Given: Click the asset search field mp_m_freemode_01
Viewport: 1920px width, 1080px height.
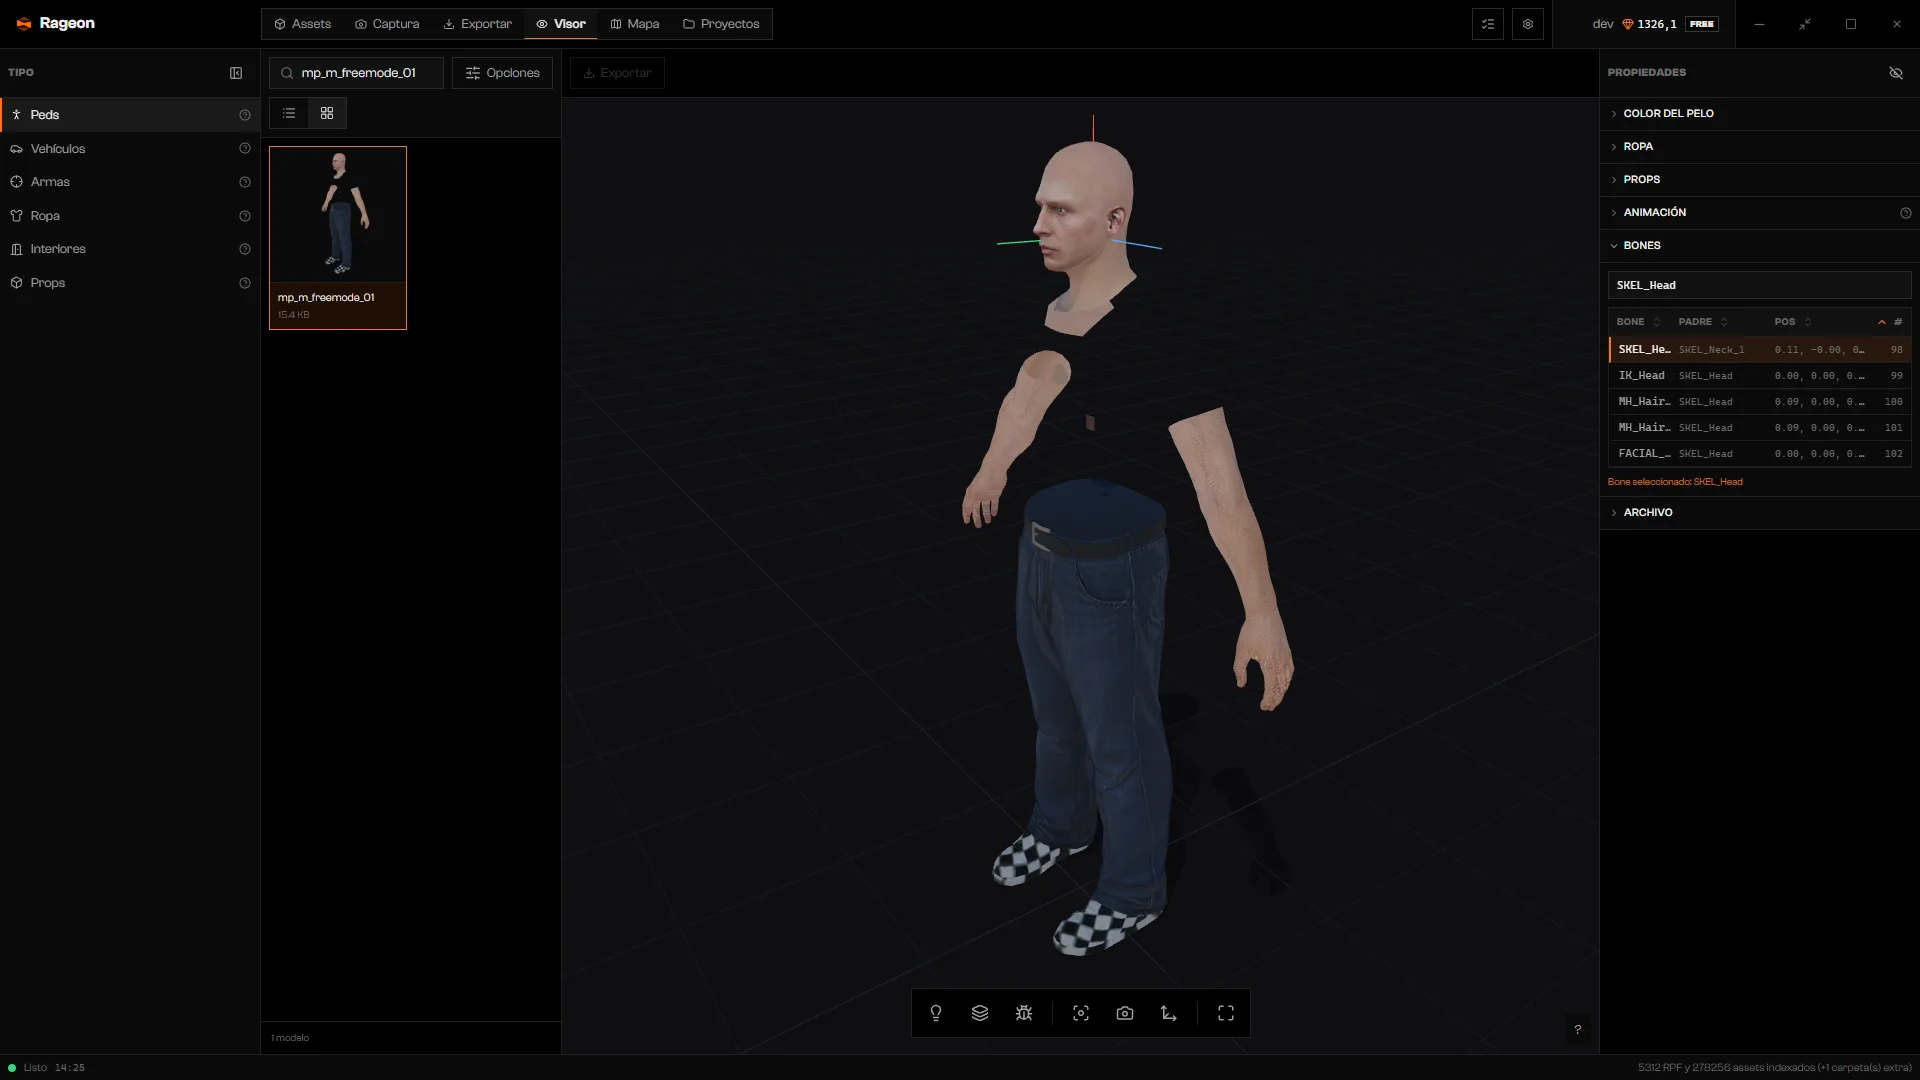Looking at the screenshot, I should [356, 73].
